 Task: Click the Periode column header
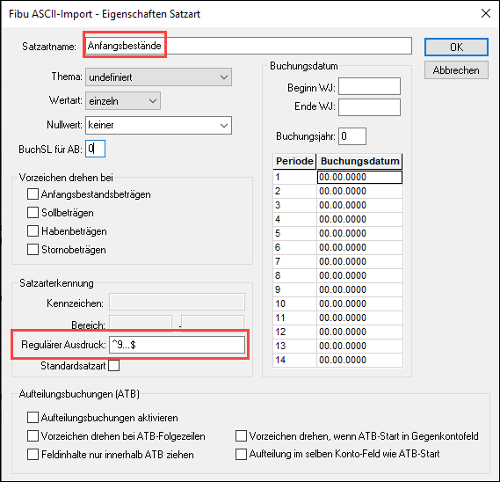pyautogui.click(x=294, y=161)
